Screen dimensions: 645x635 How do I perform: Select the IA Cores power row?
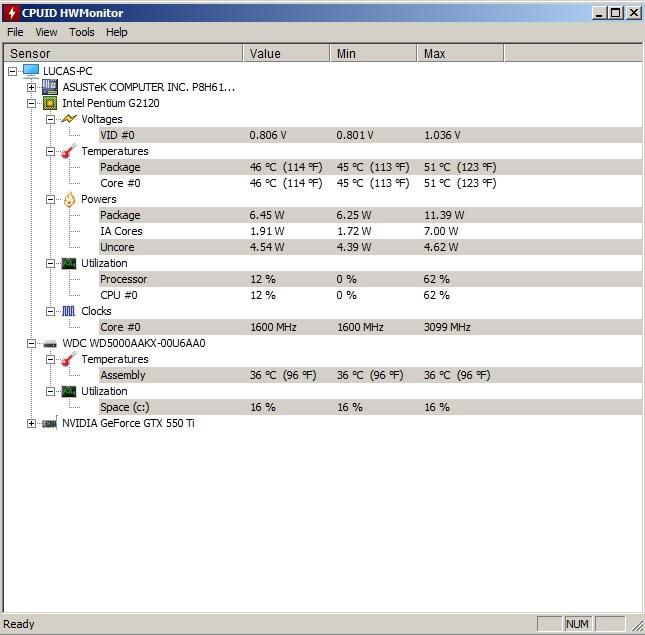tap(370, 231)
